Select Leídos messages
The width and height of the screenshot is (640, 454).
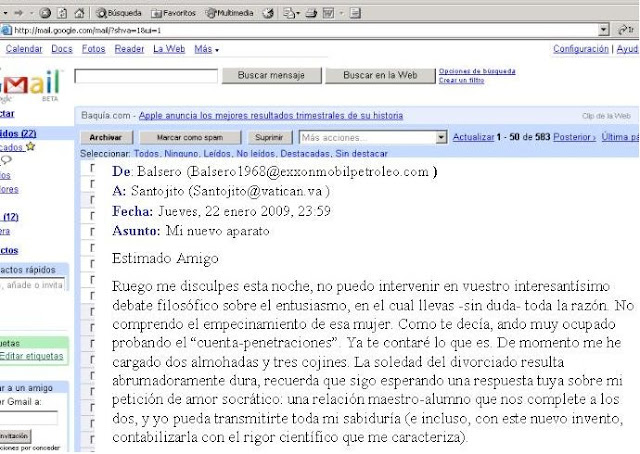[218, 154]
